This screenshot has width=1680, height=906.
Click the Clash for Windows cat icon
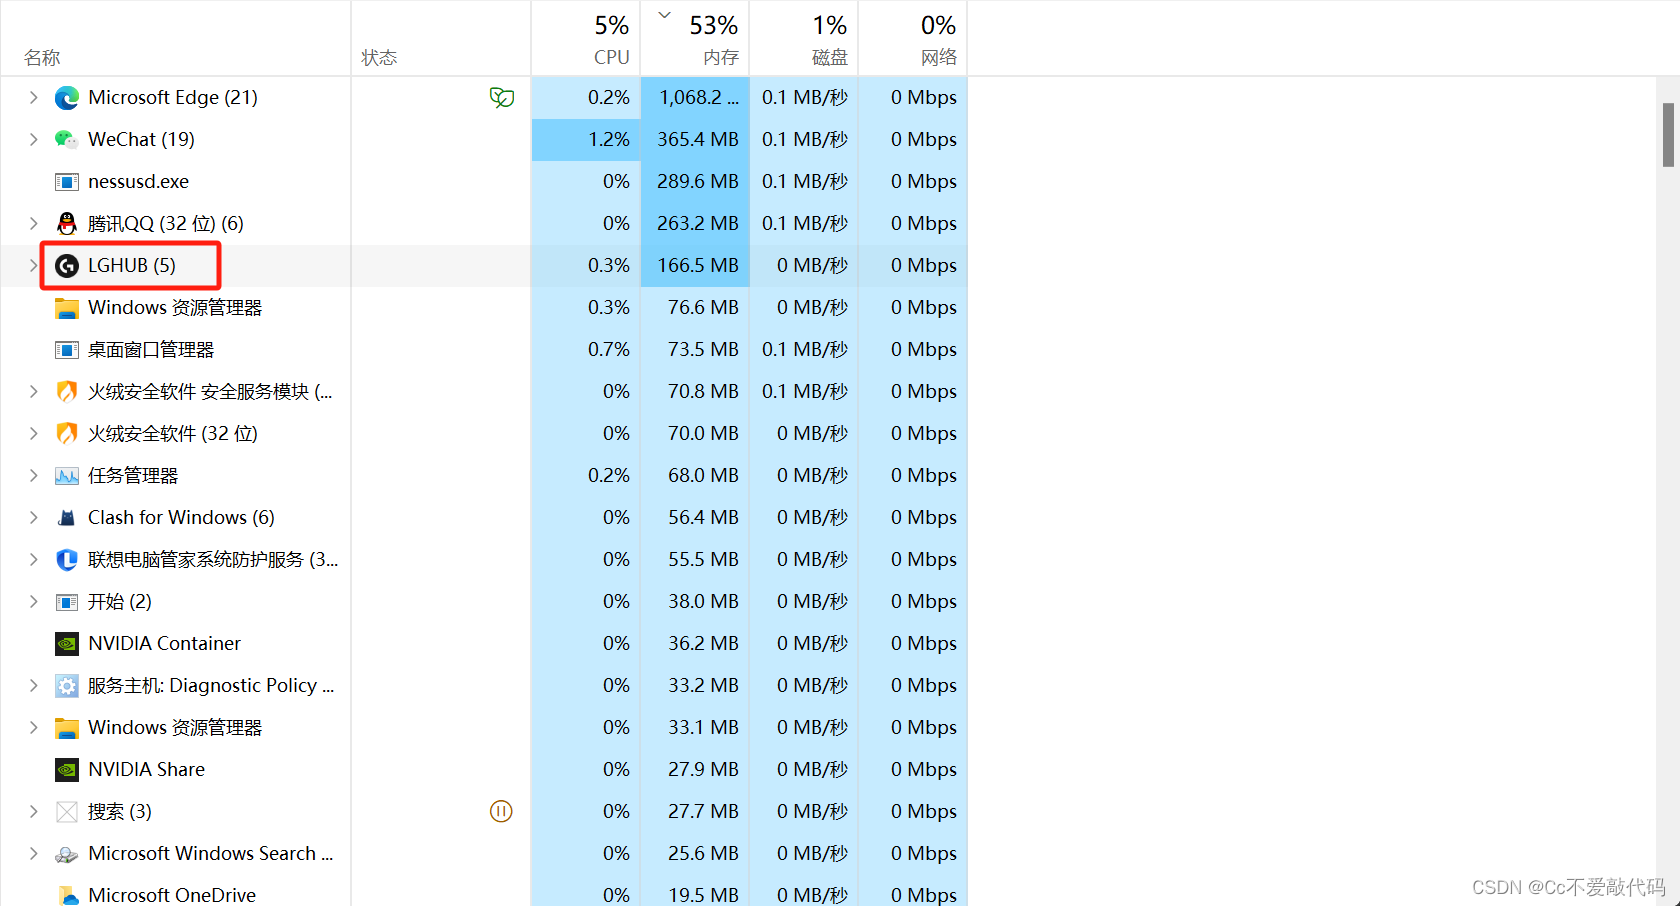click(67, 518)
